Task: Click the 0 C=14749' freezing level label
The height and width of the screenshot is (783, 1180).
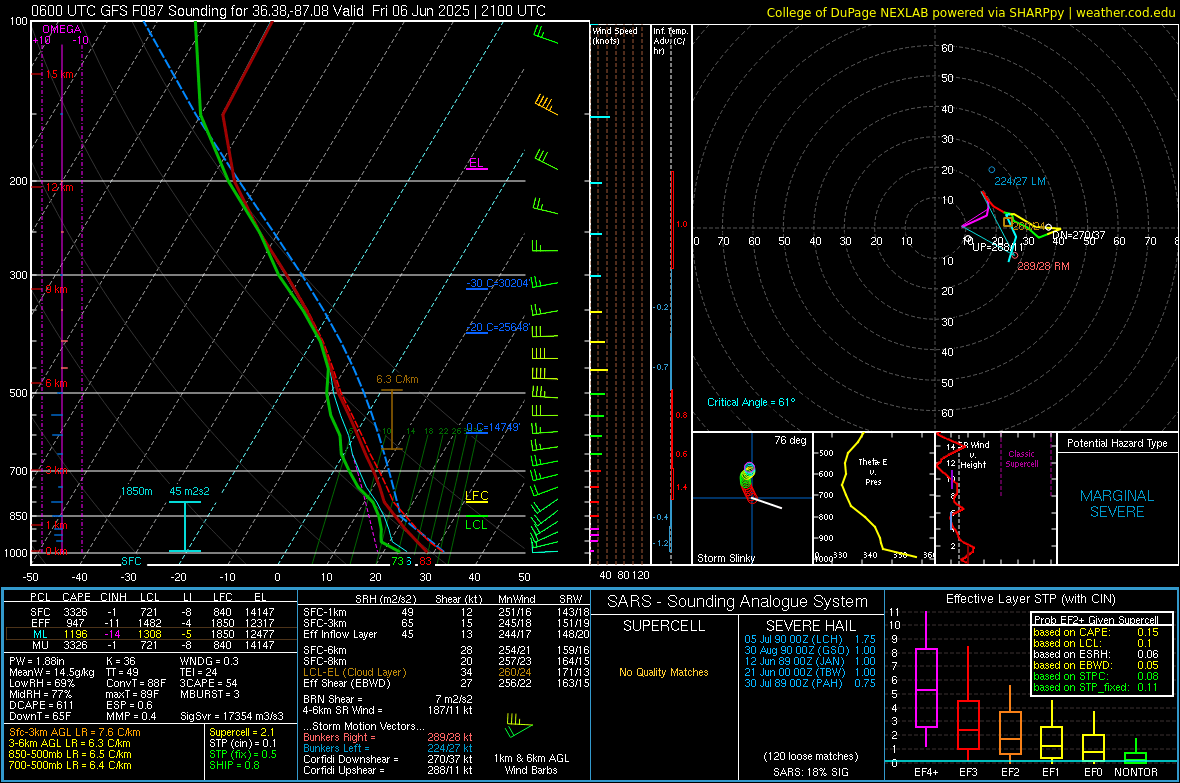Action: (493, 428)
